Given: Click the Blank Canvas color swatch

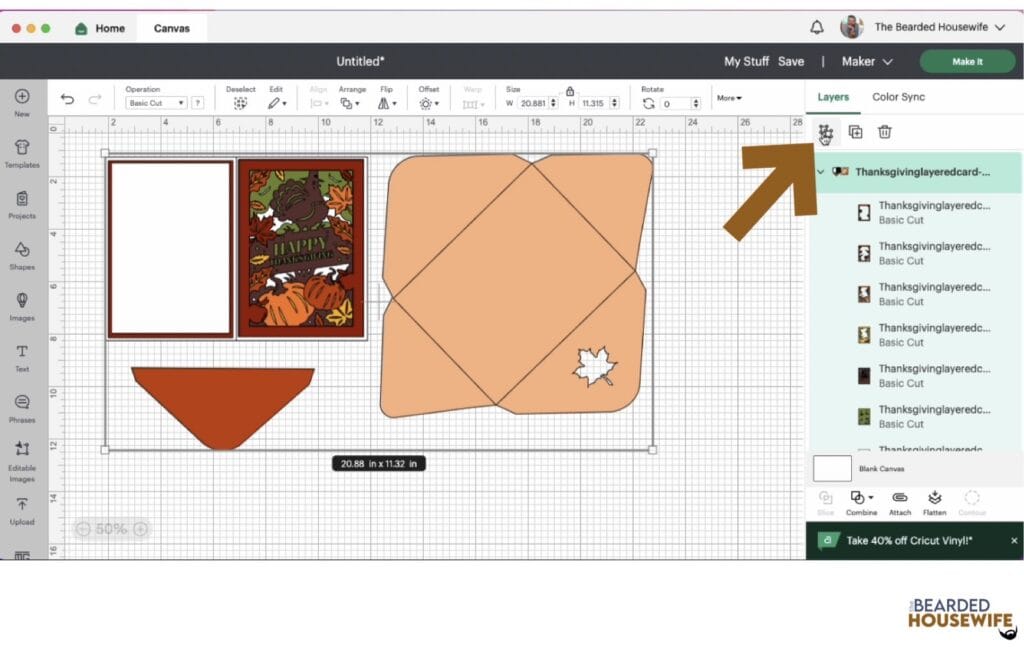Looking at the screenshot, I should pos(832,468).
